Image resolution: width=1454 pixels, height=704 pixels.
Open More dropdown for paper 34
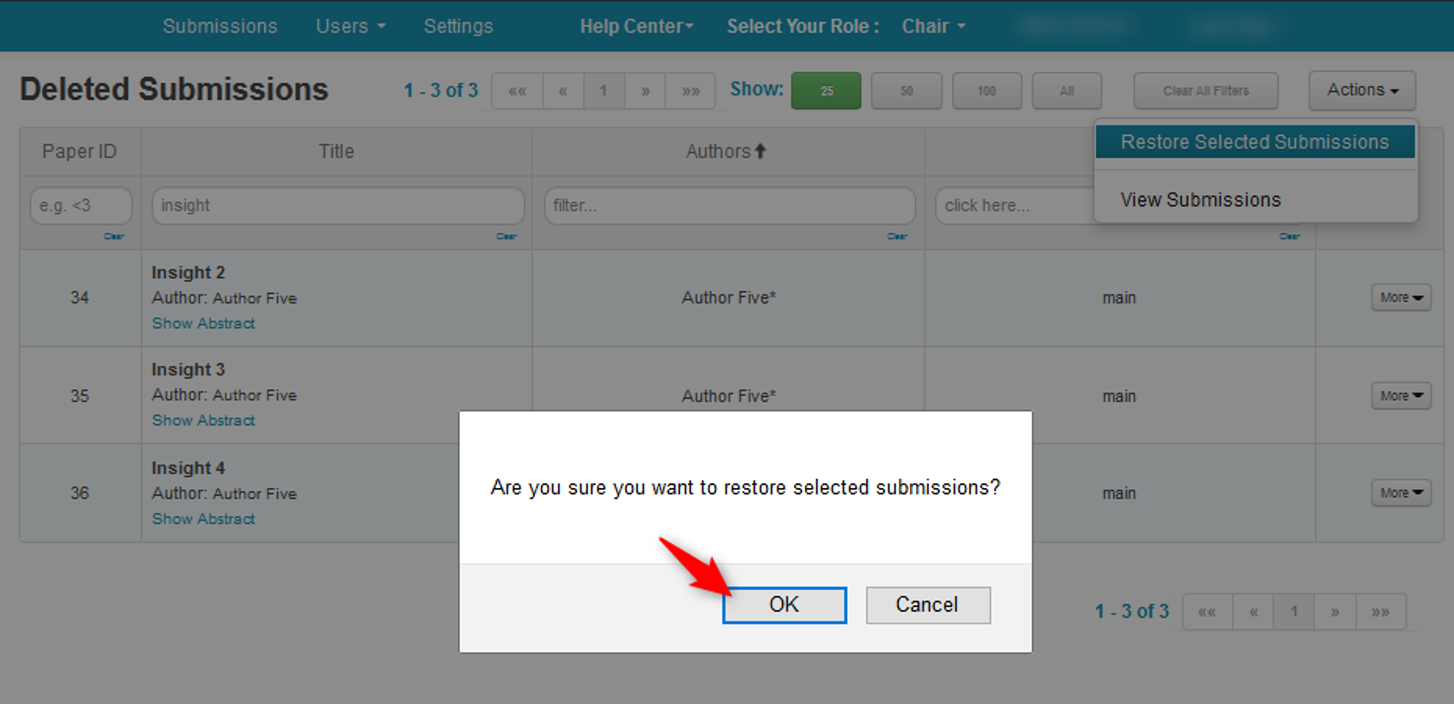pyautogui.click(x=1401, y=297)
